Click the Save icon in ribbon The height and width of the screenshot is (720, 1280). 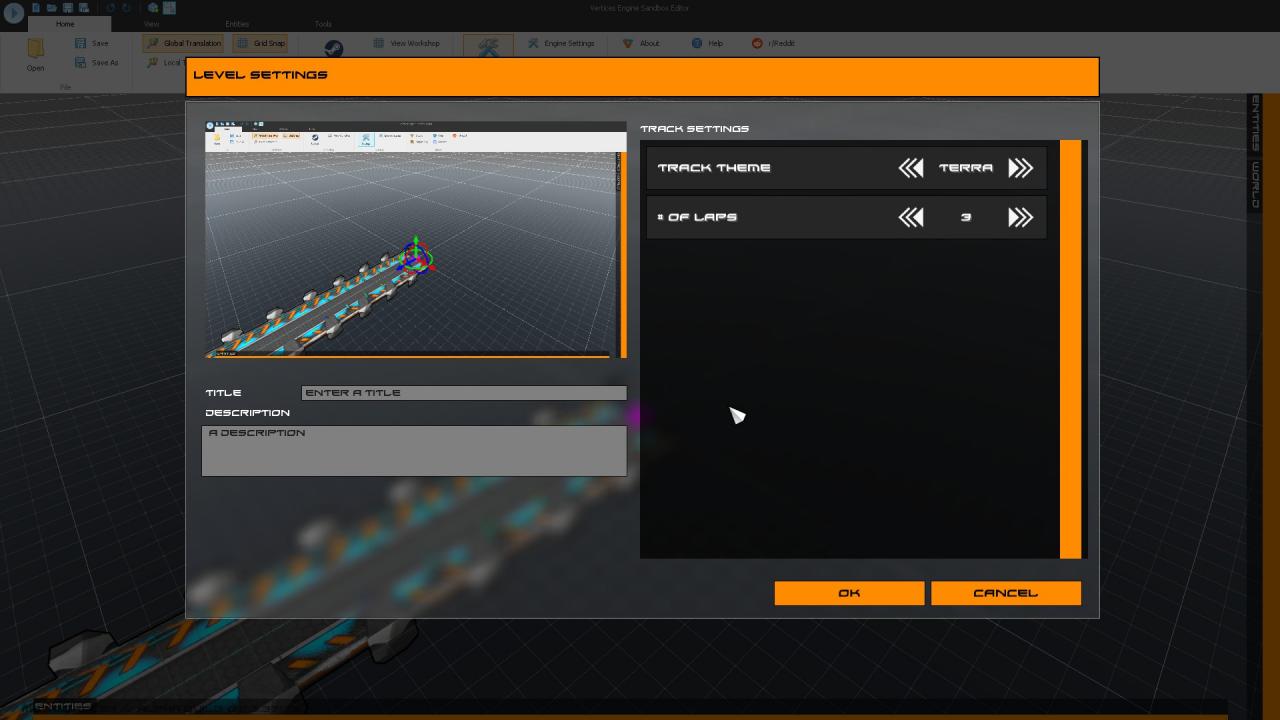pyautogui.click(x=81, y=43)
